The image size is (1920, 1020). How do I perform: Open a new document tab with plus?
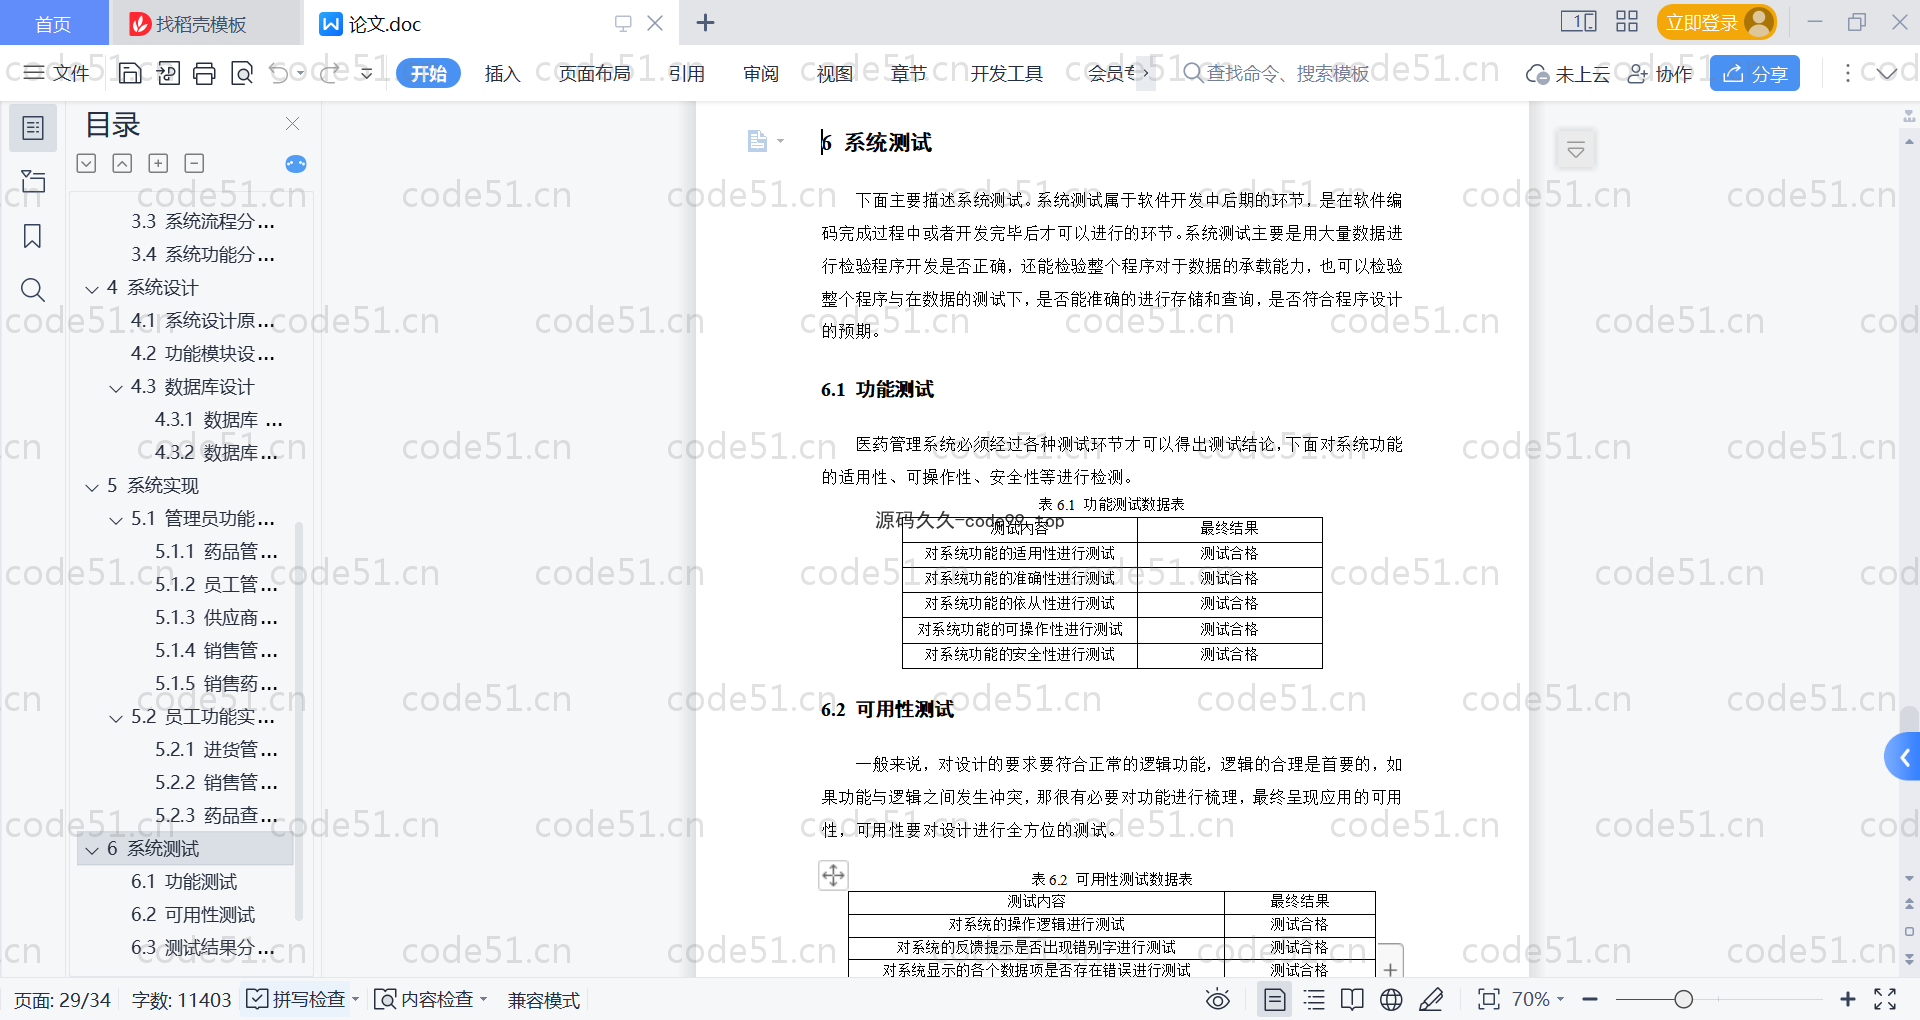[x=705, y=22]
